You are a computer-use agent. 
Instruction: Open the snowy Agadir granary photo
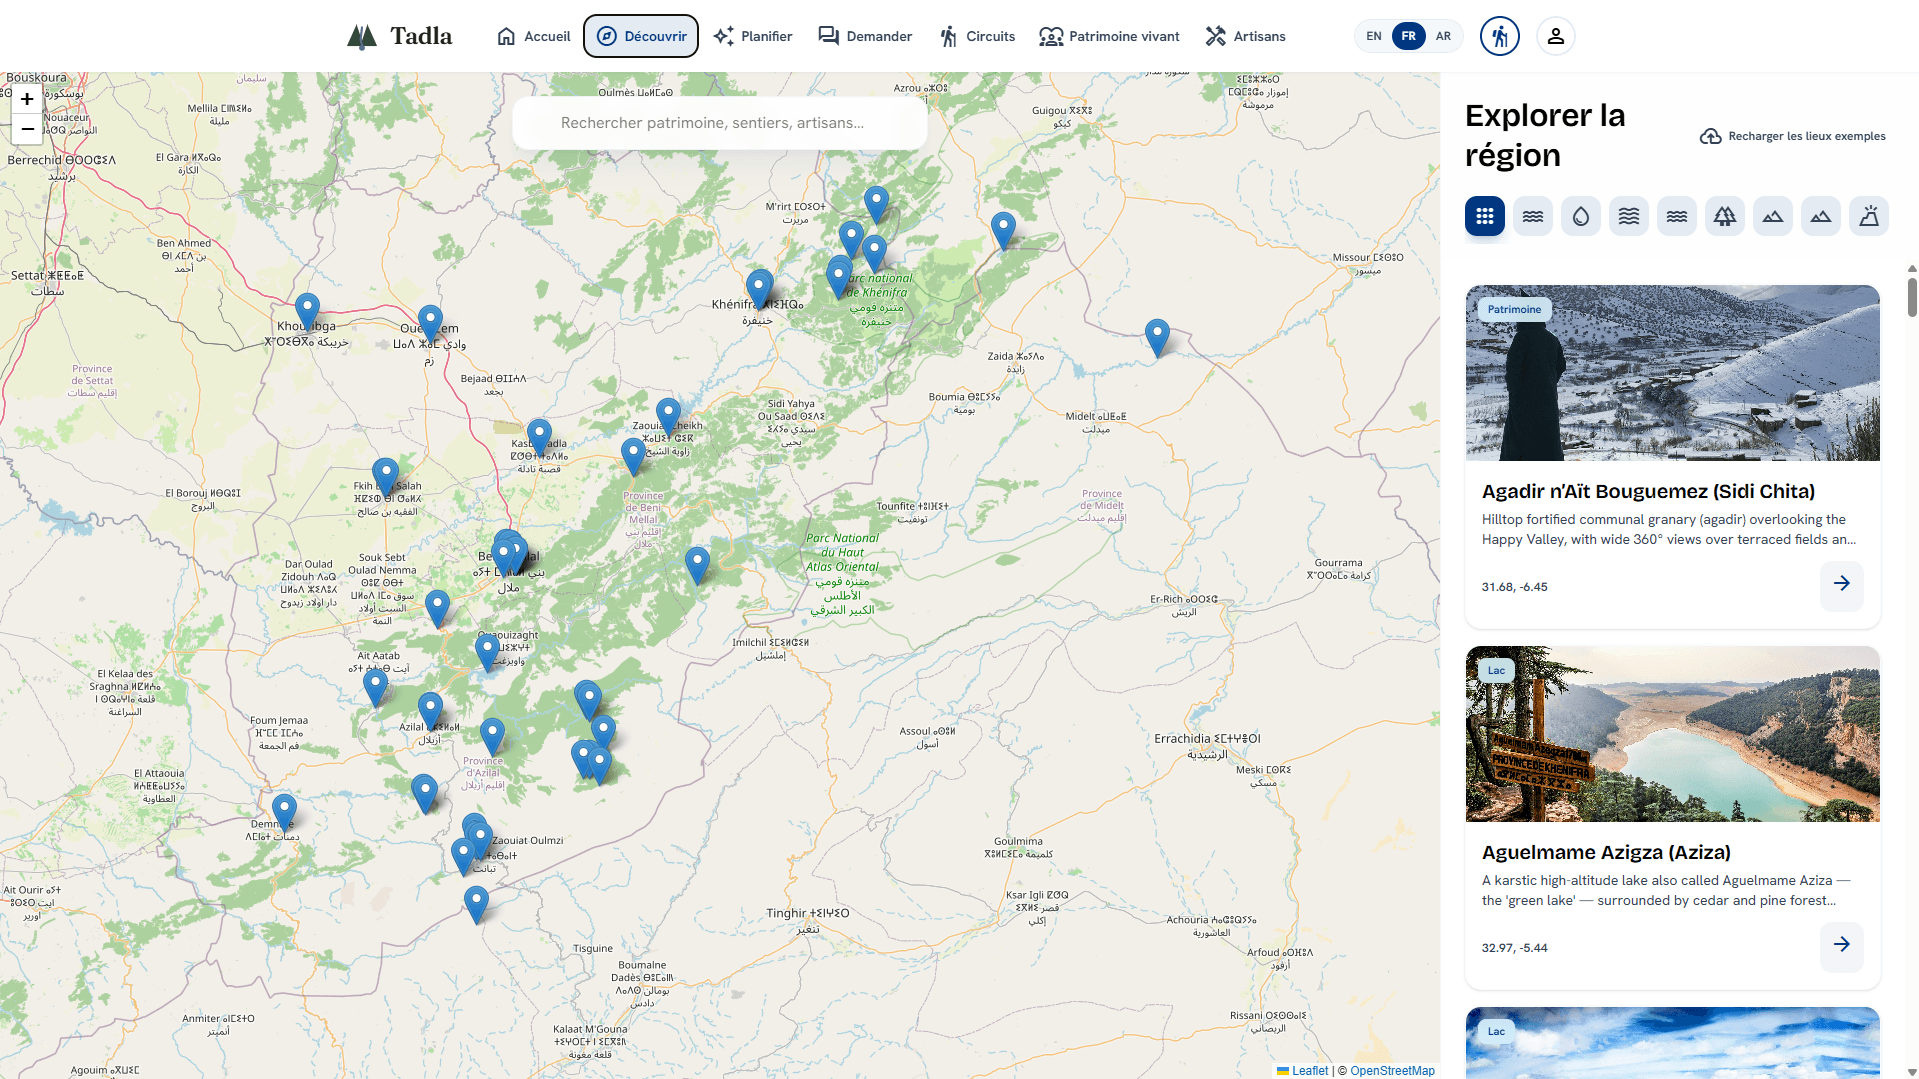[x=1673, y=373]
